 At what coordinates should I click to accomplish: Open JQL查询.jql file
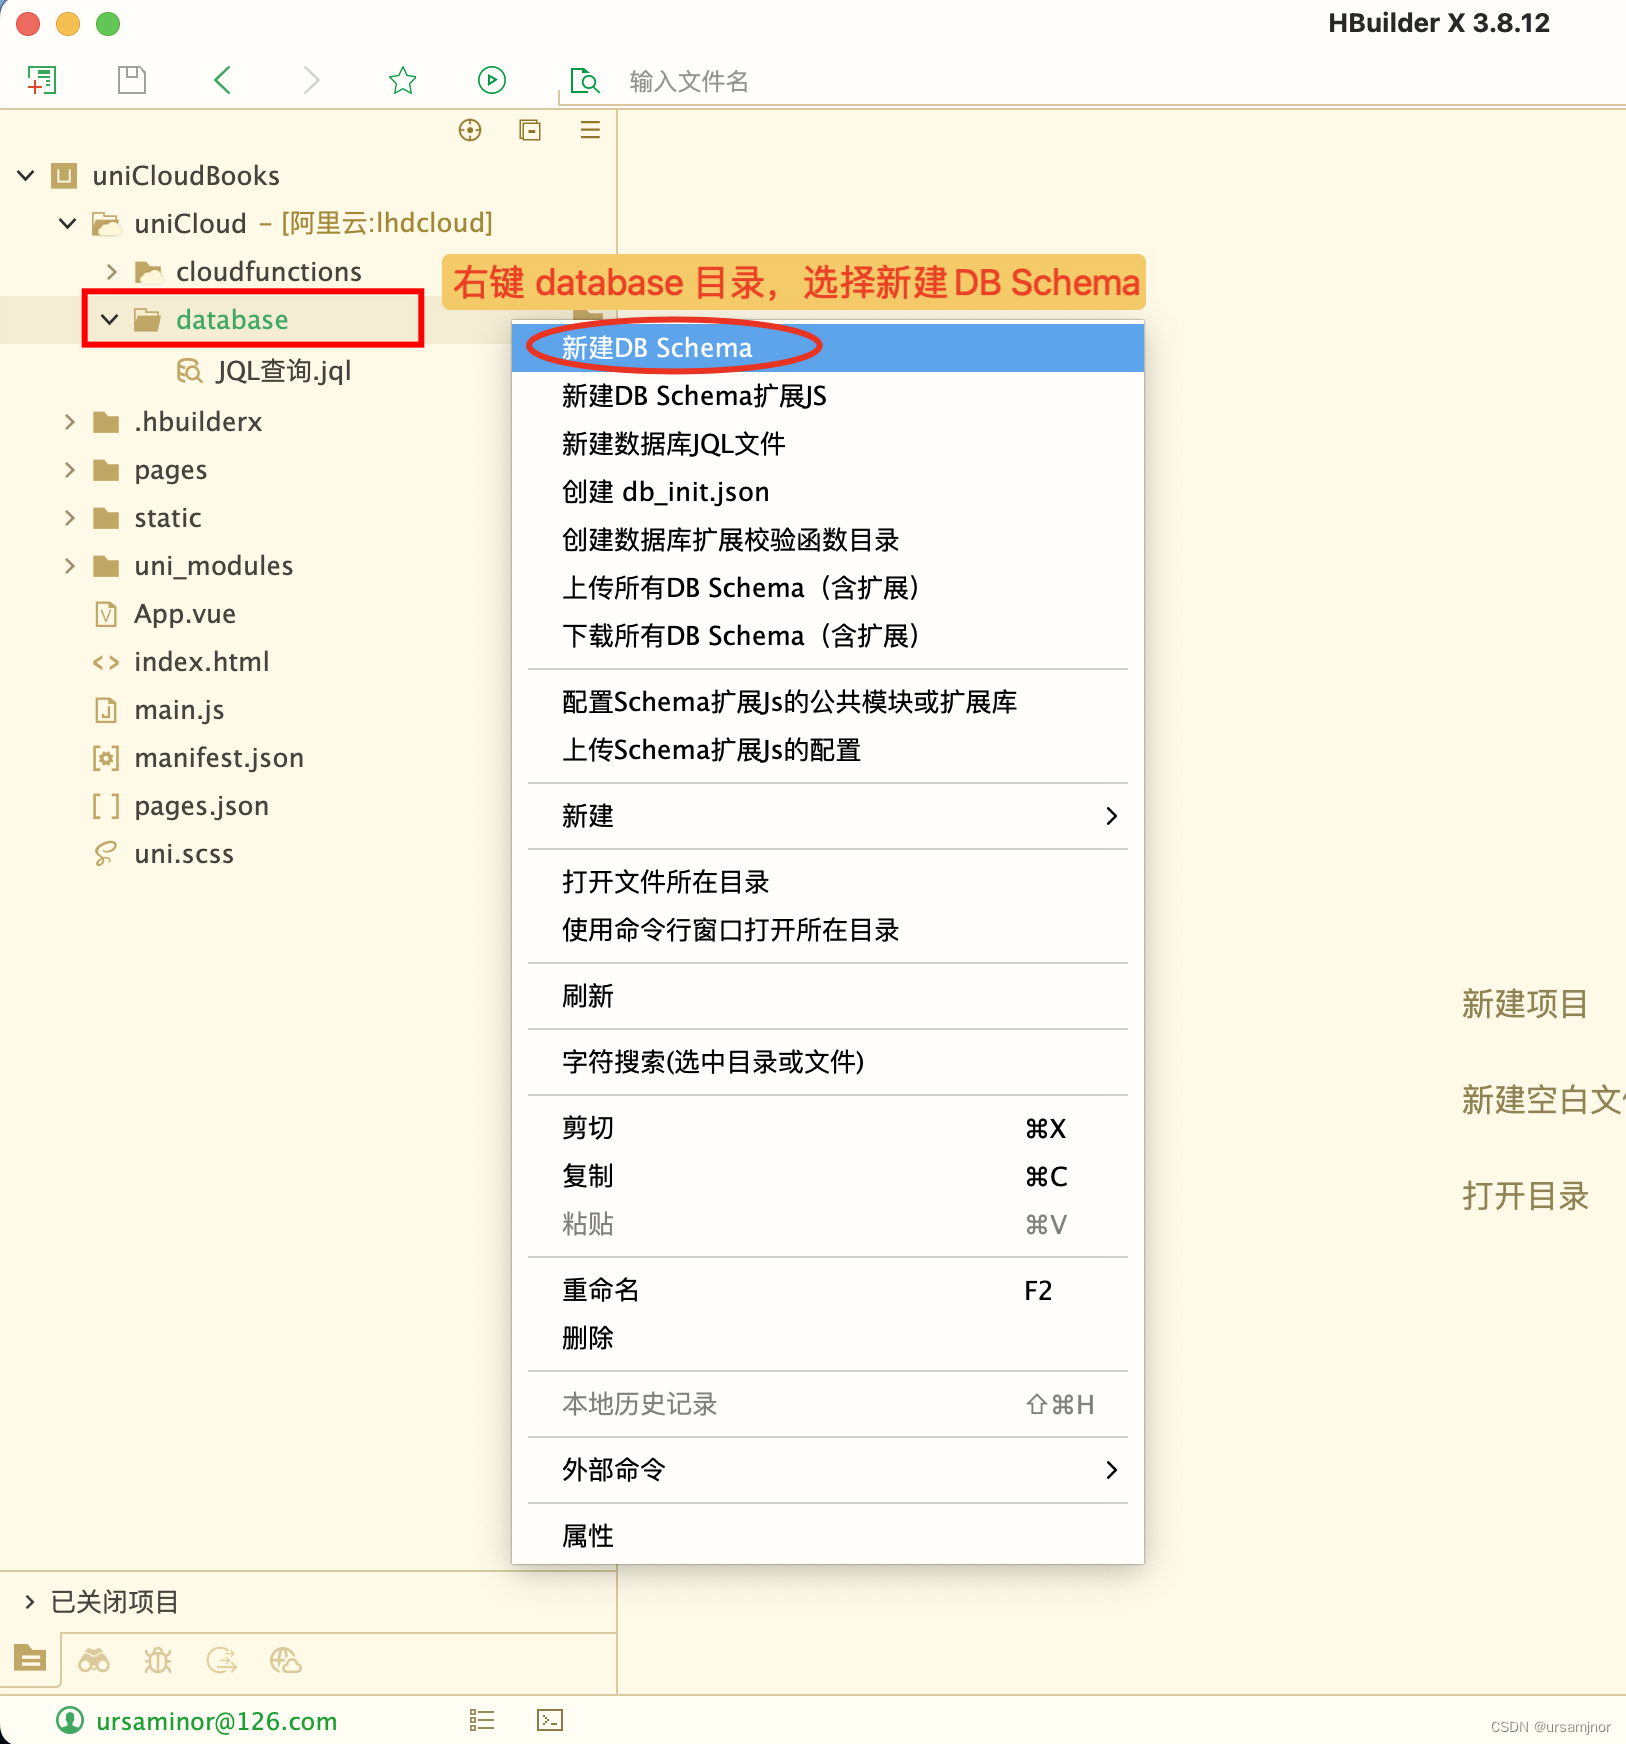pyautogui.click(x=283, y=372)
